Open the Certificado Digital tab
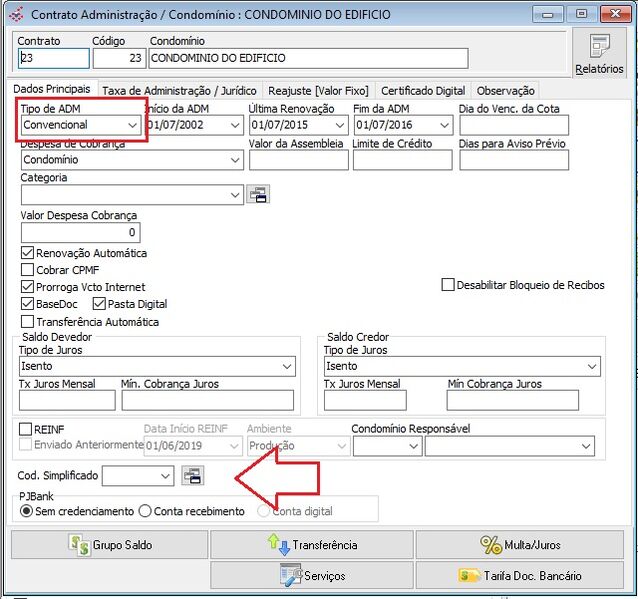 [422, 90]
